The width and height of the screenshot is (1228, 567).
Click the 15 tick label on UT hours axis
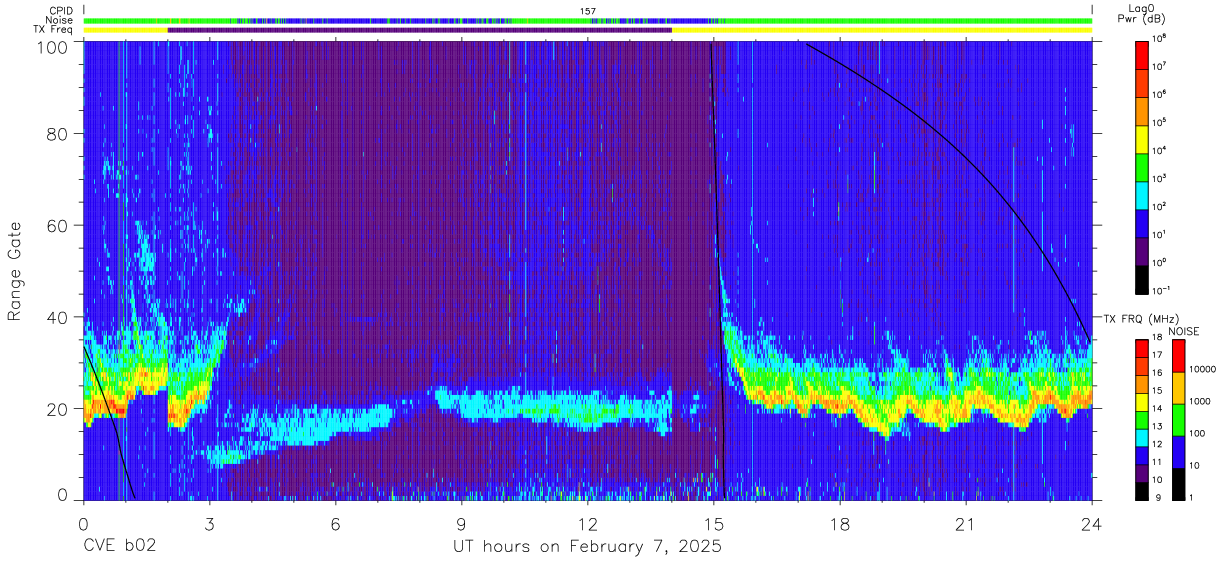click(714, 524)
